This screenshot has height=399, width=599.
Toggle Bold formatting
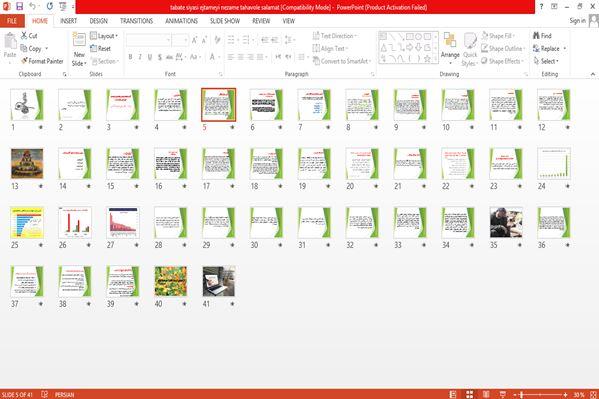(x=130, y=57)
